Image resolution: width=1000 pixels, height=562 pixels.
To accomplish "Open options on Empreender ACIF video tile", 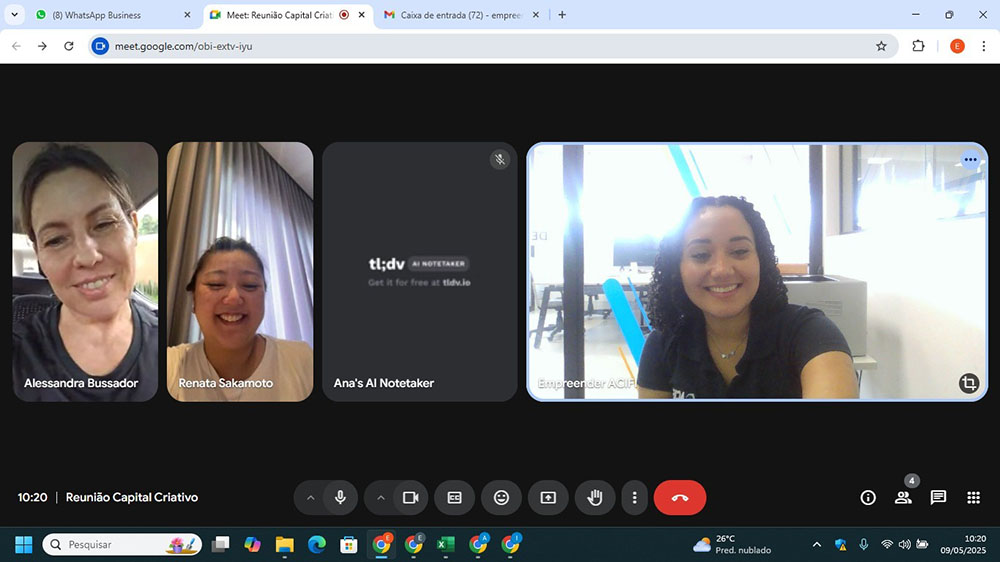I will (x=969, y=160).
